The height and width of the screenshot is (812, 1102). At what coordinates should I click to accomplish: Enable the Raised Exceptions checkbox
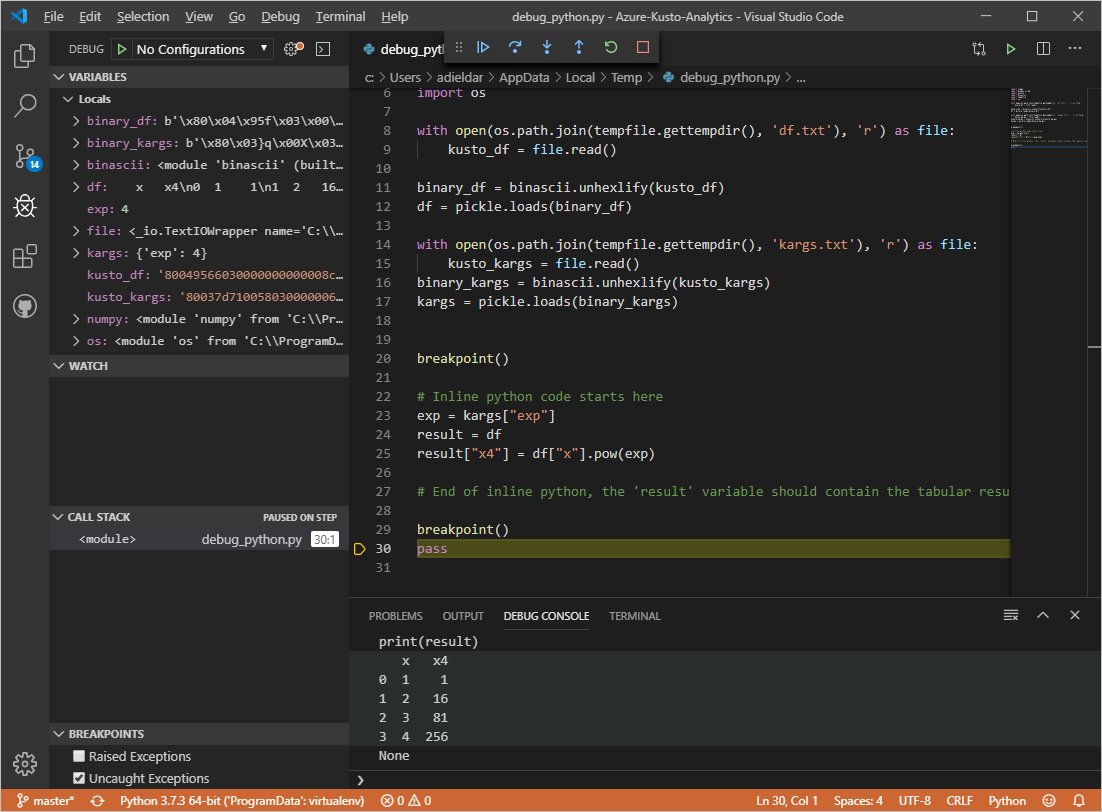(77, 757)
